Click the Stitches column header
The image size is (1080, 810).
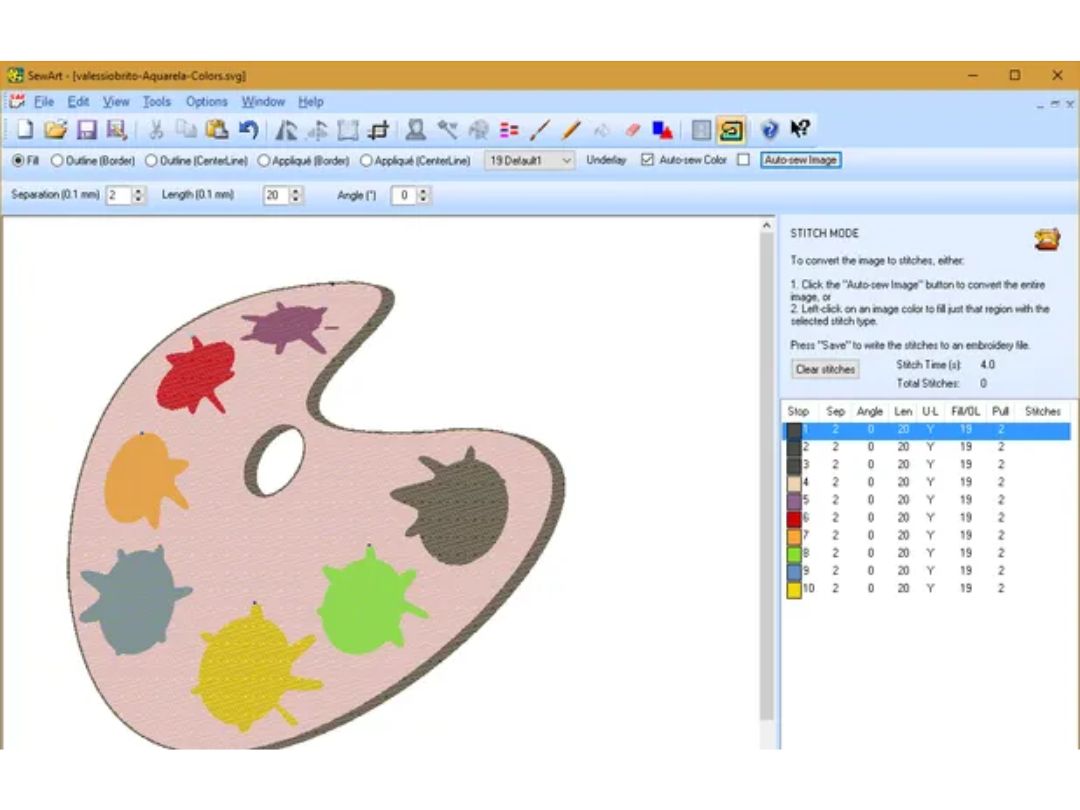tap(1042, 411)
